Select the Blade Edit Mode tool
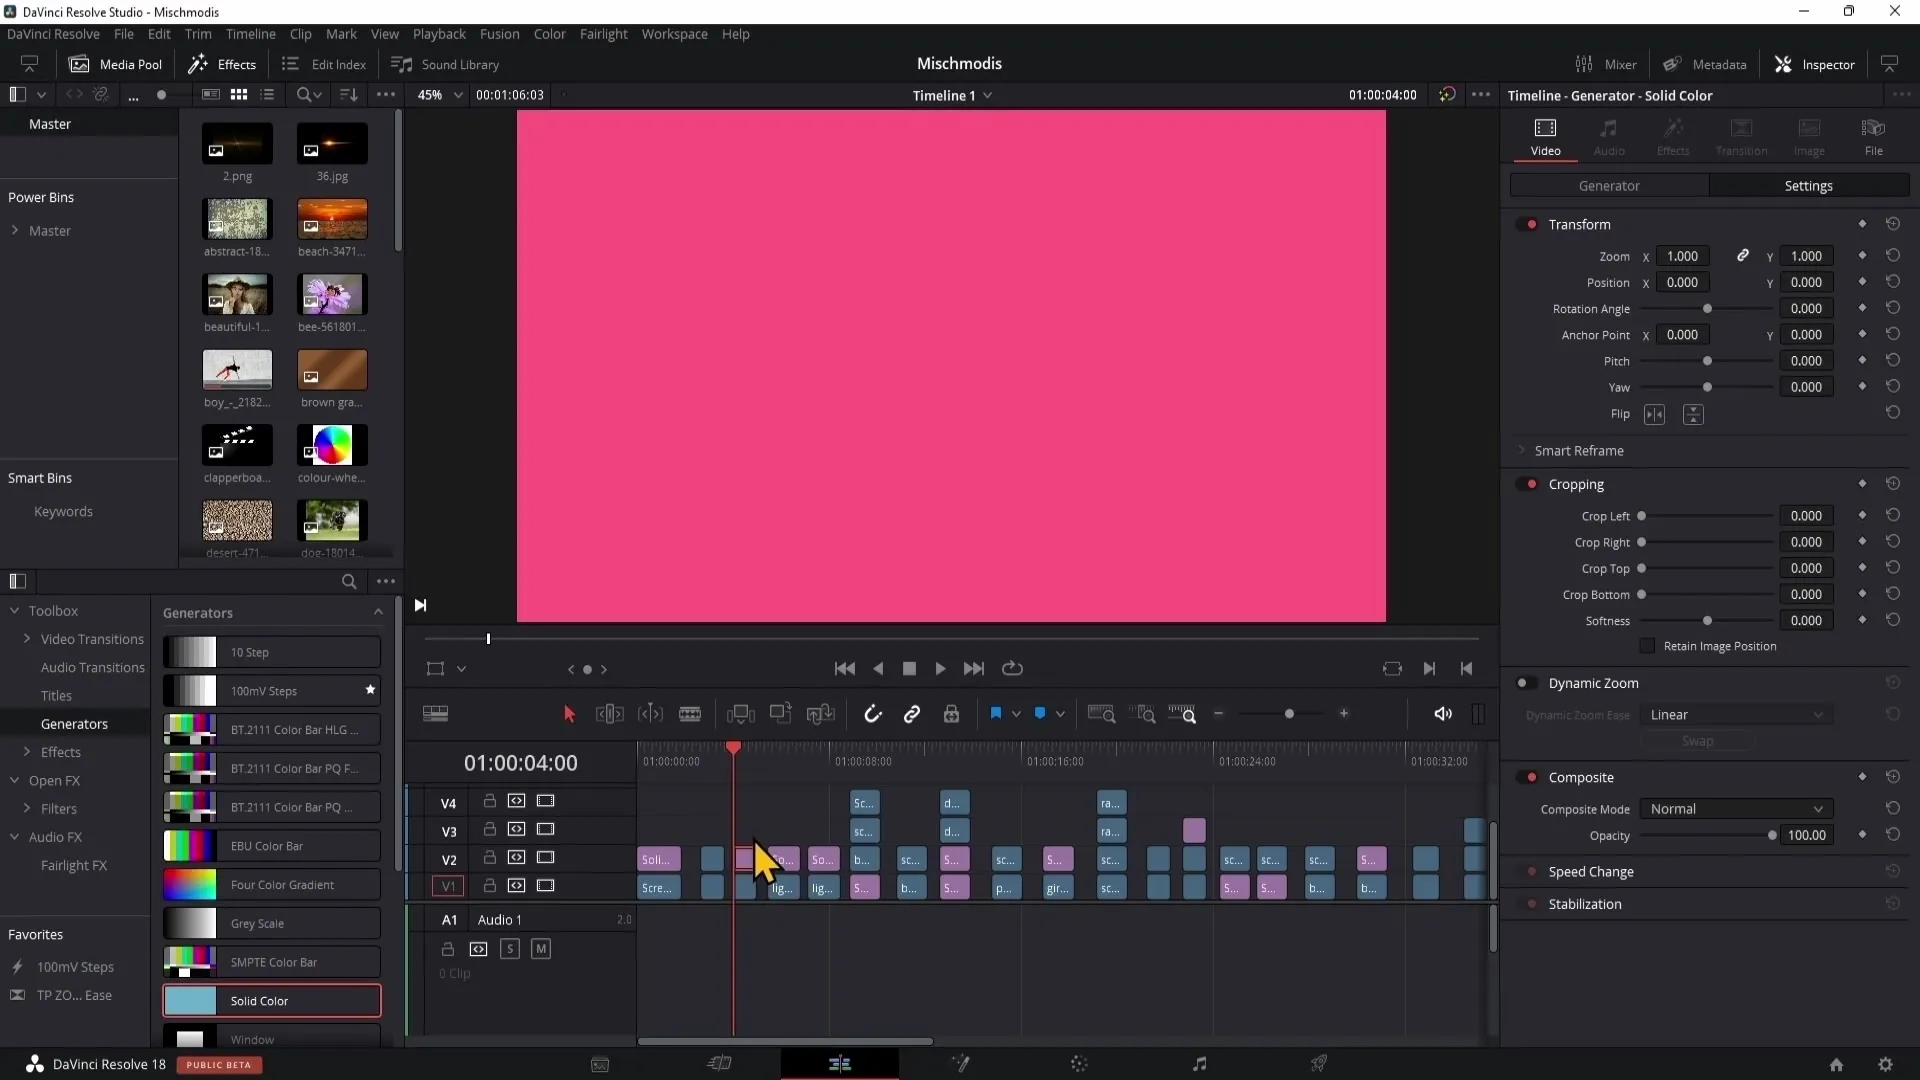This screenshot has height=1080, width=1920. (690, 714)
